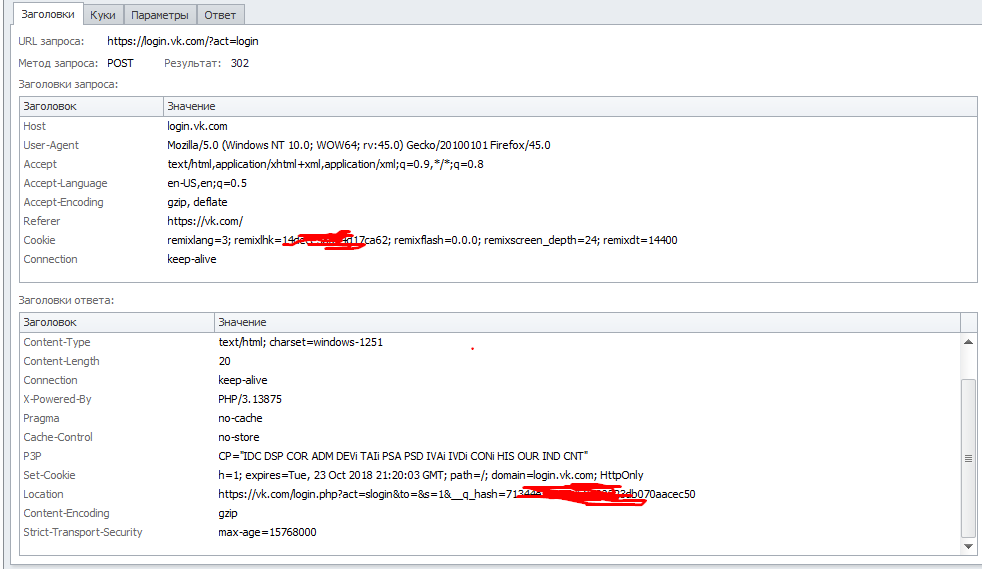This screenshot has width=982, height=569.
Task: Select the Content-Type response row
Action: 490,342
